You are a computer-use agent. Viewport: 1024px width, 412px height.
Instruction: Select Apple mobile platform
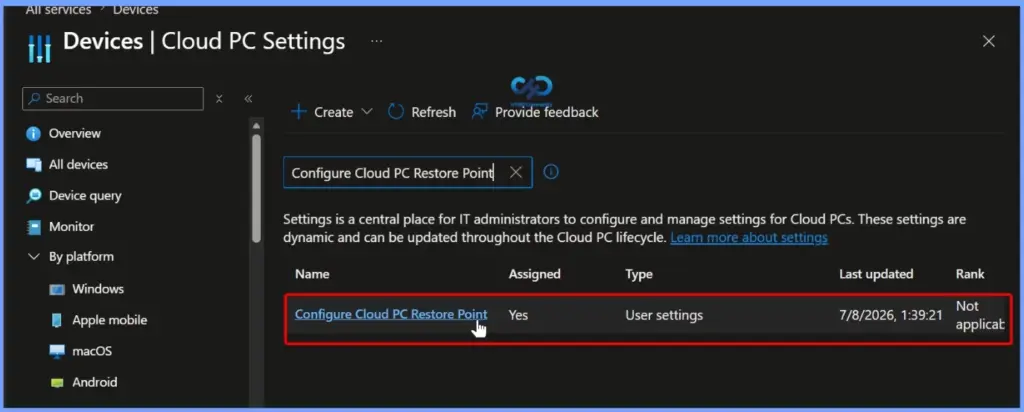pyautogui.click(x=109, y=320)
